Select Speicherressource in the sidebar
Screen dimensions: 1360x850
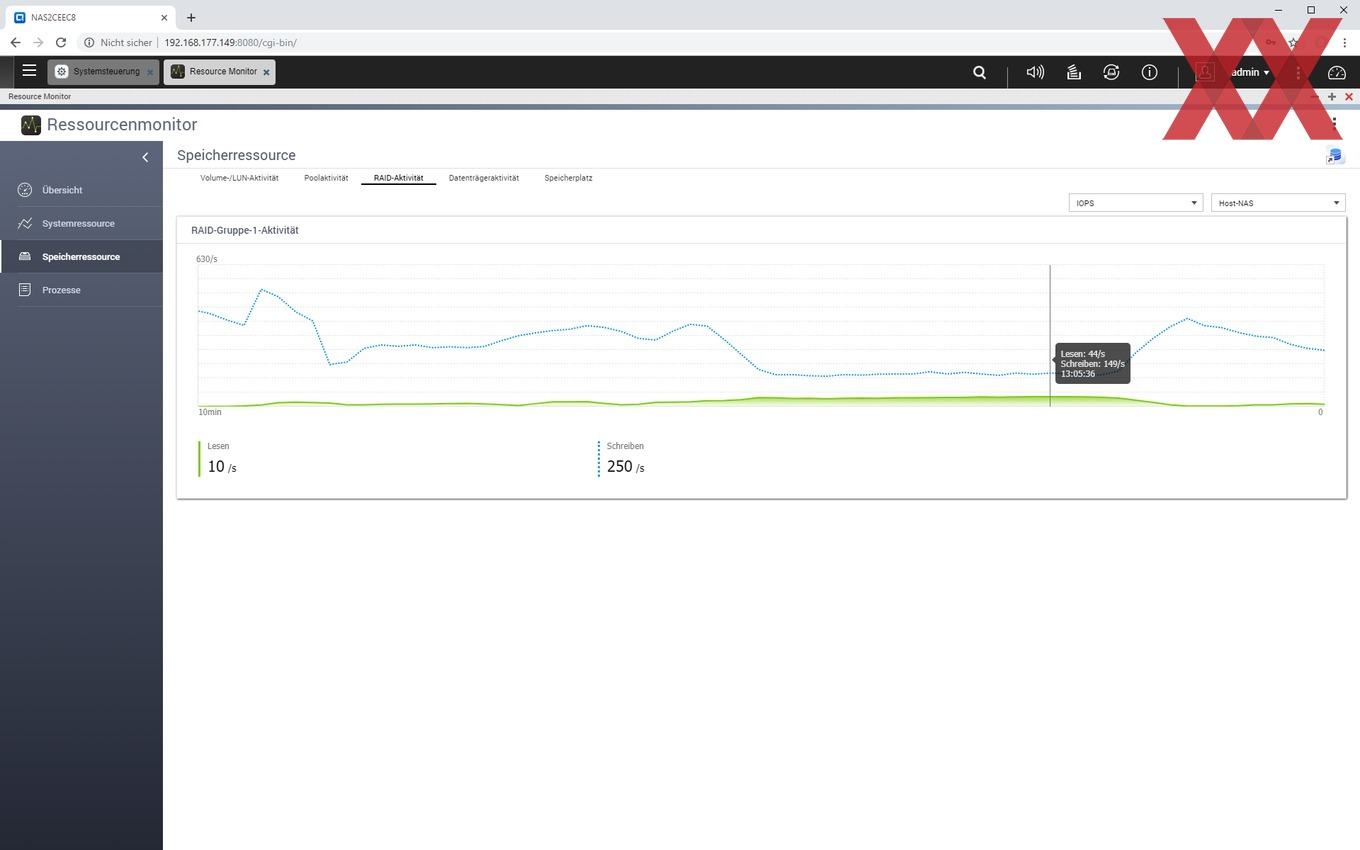click(81, 256)
